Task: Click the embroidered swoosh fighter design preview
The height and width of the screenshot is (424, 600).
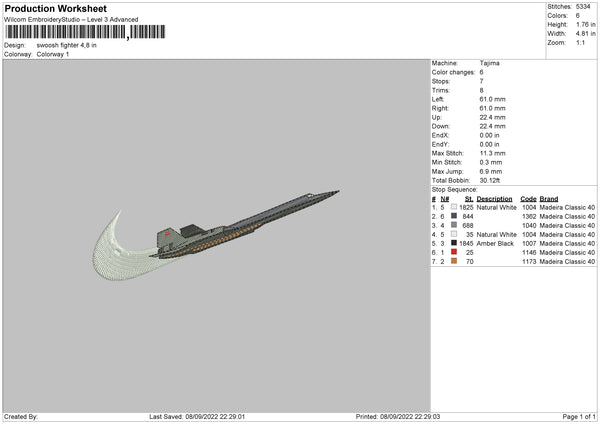Action: click(x=216, y=235)
